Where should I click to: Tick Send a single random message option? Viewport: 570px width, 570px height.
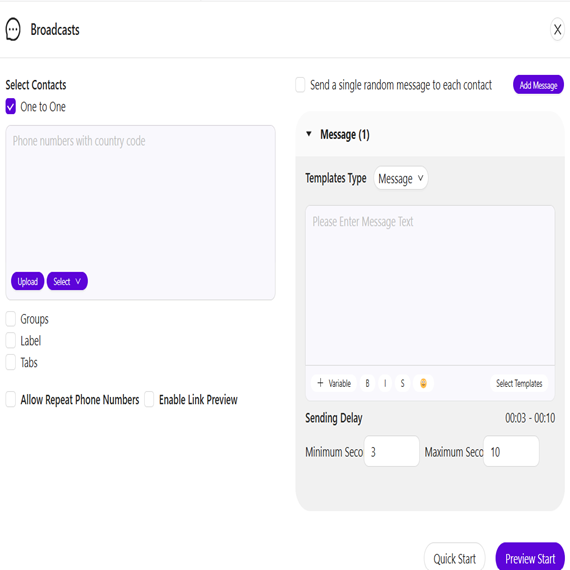300,85
